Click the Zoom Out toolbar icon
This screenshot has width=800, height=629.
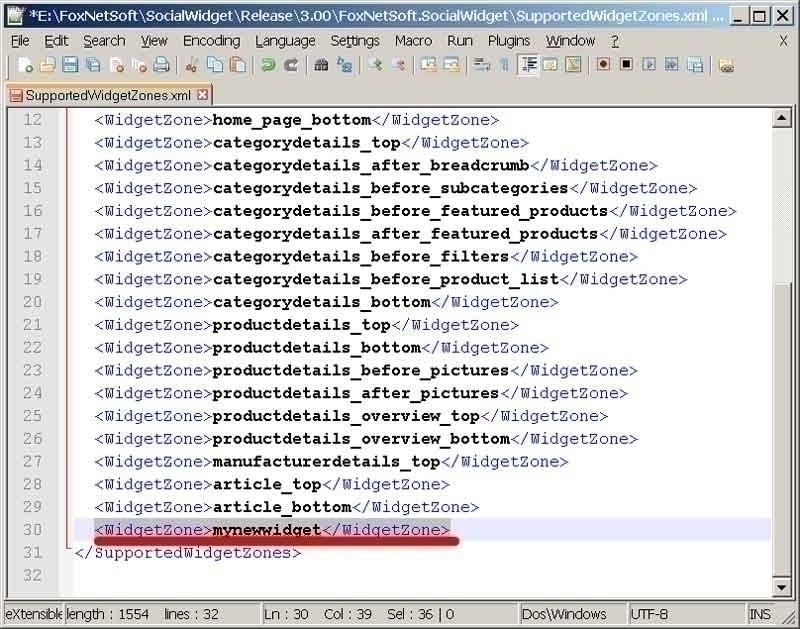(399, 65)
